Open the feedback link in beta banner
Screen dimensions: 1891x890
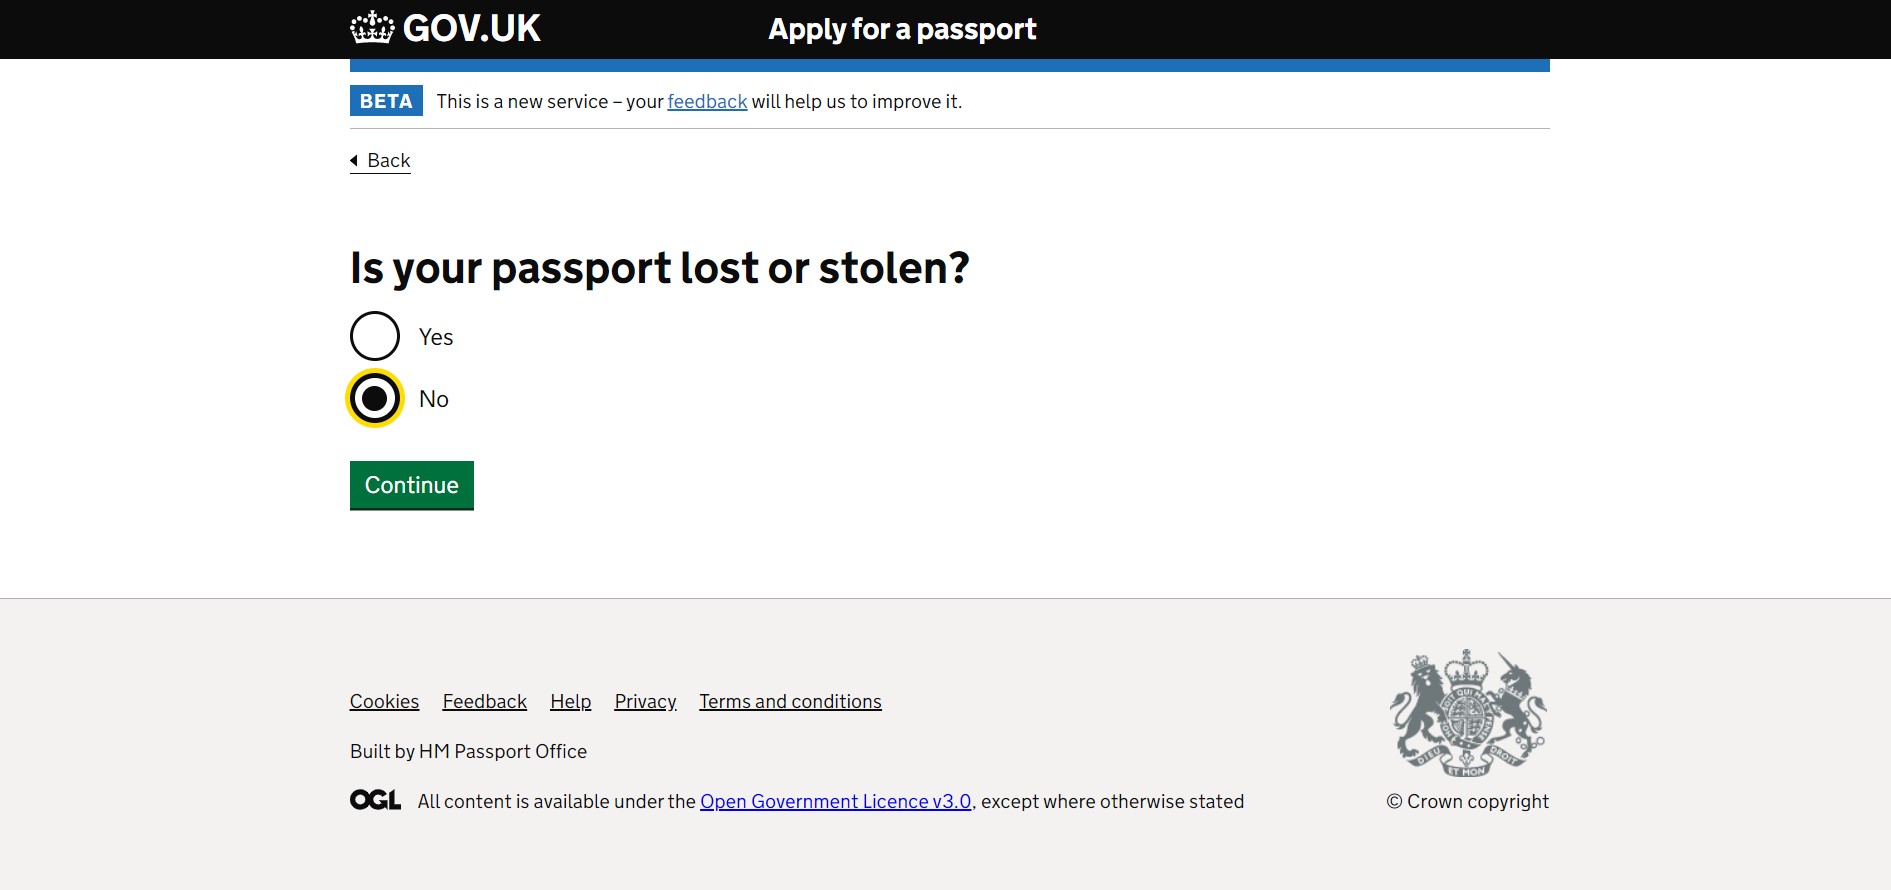tap(707, 101)
